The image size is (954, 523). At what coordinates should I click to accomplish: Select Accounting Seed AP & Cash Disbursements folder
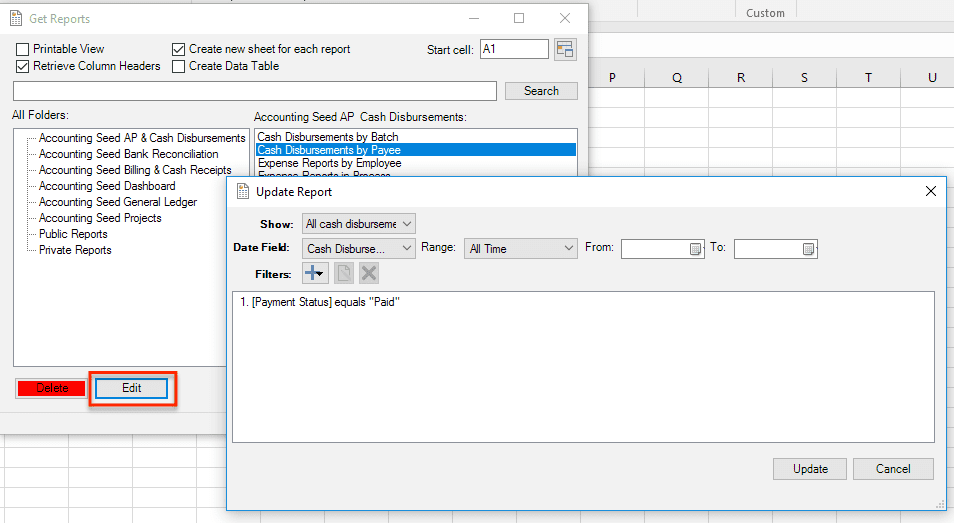142,138
